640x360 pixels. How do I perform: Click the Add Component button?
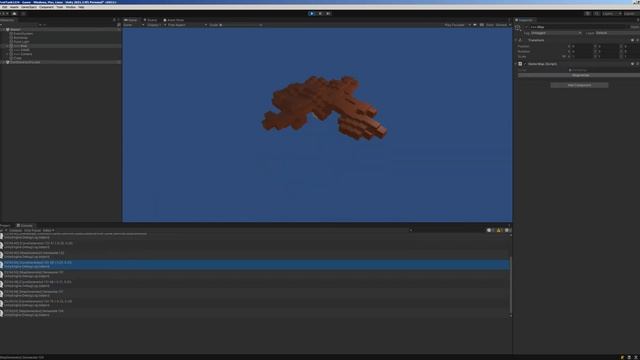coord(579,85)
